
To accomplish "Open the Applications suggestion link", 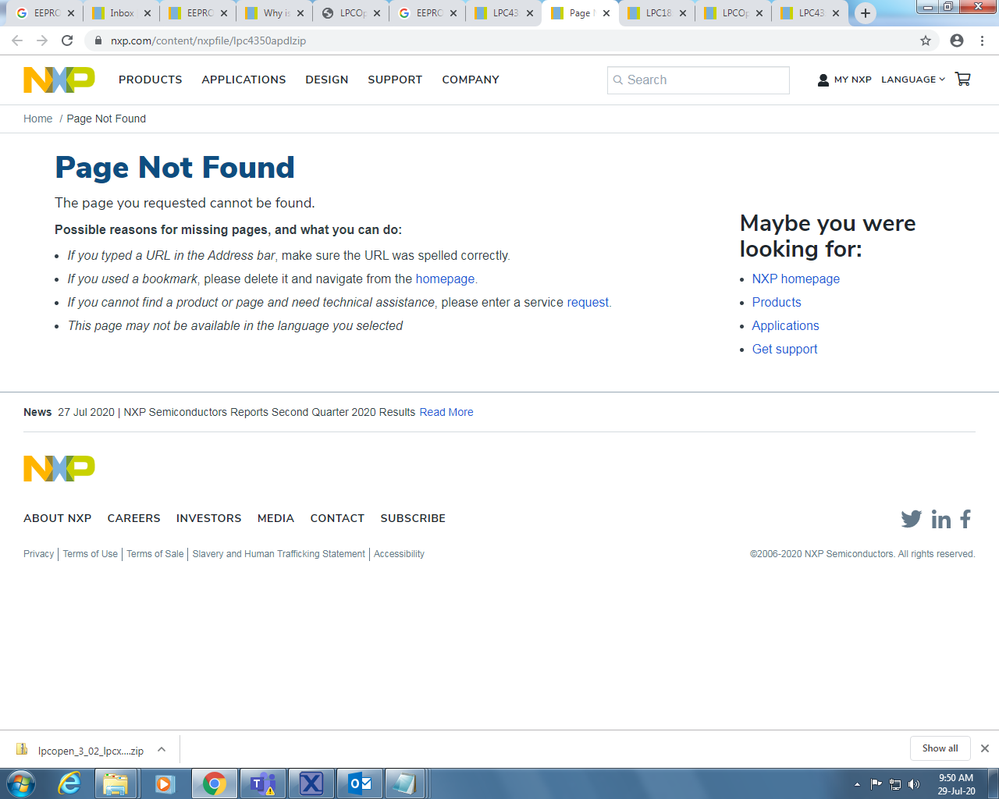I will (x=786, y=326).
